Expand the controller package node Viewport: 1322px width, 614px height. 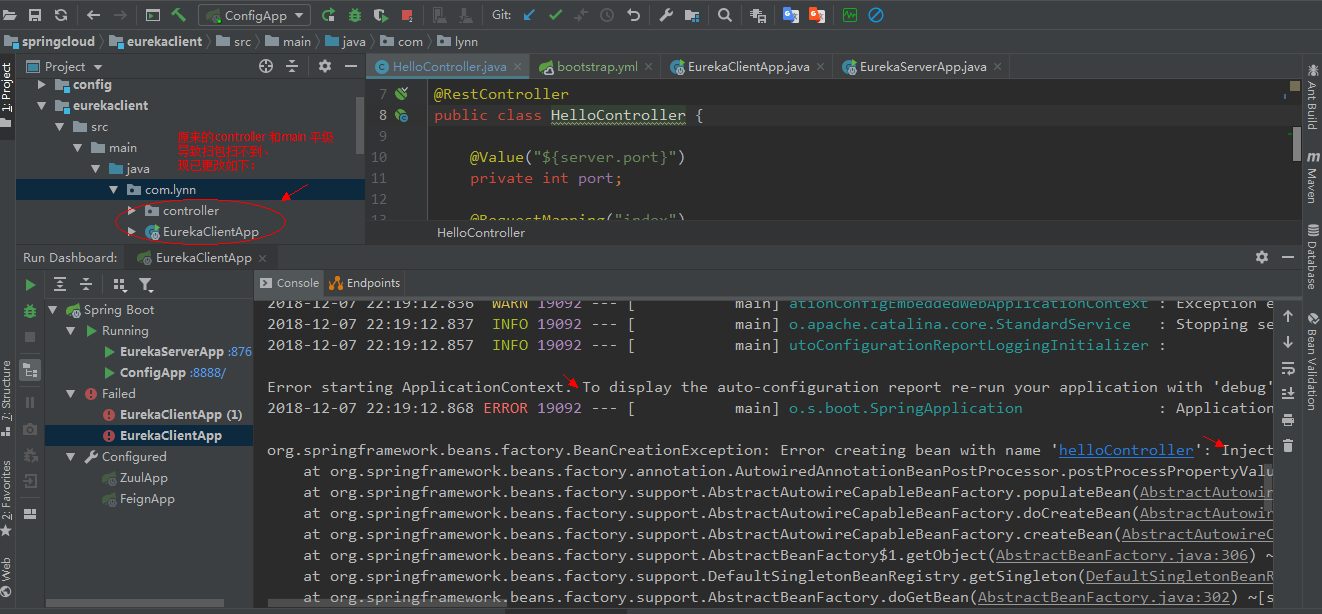pyautogui.click(x=131, y=211)
